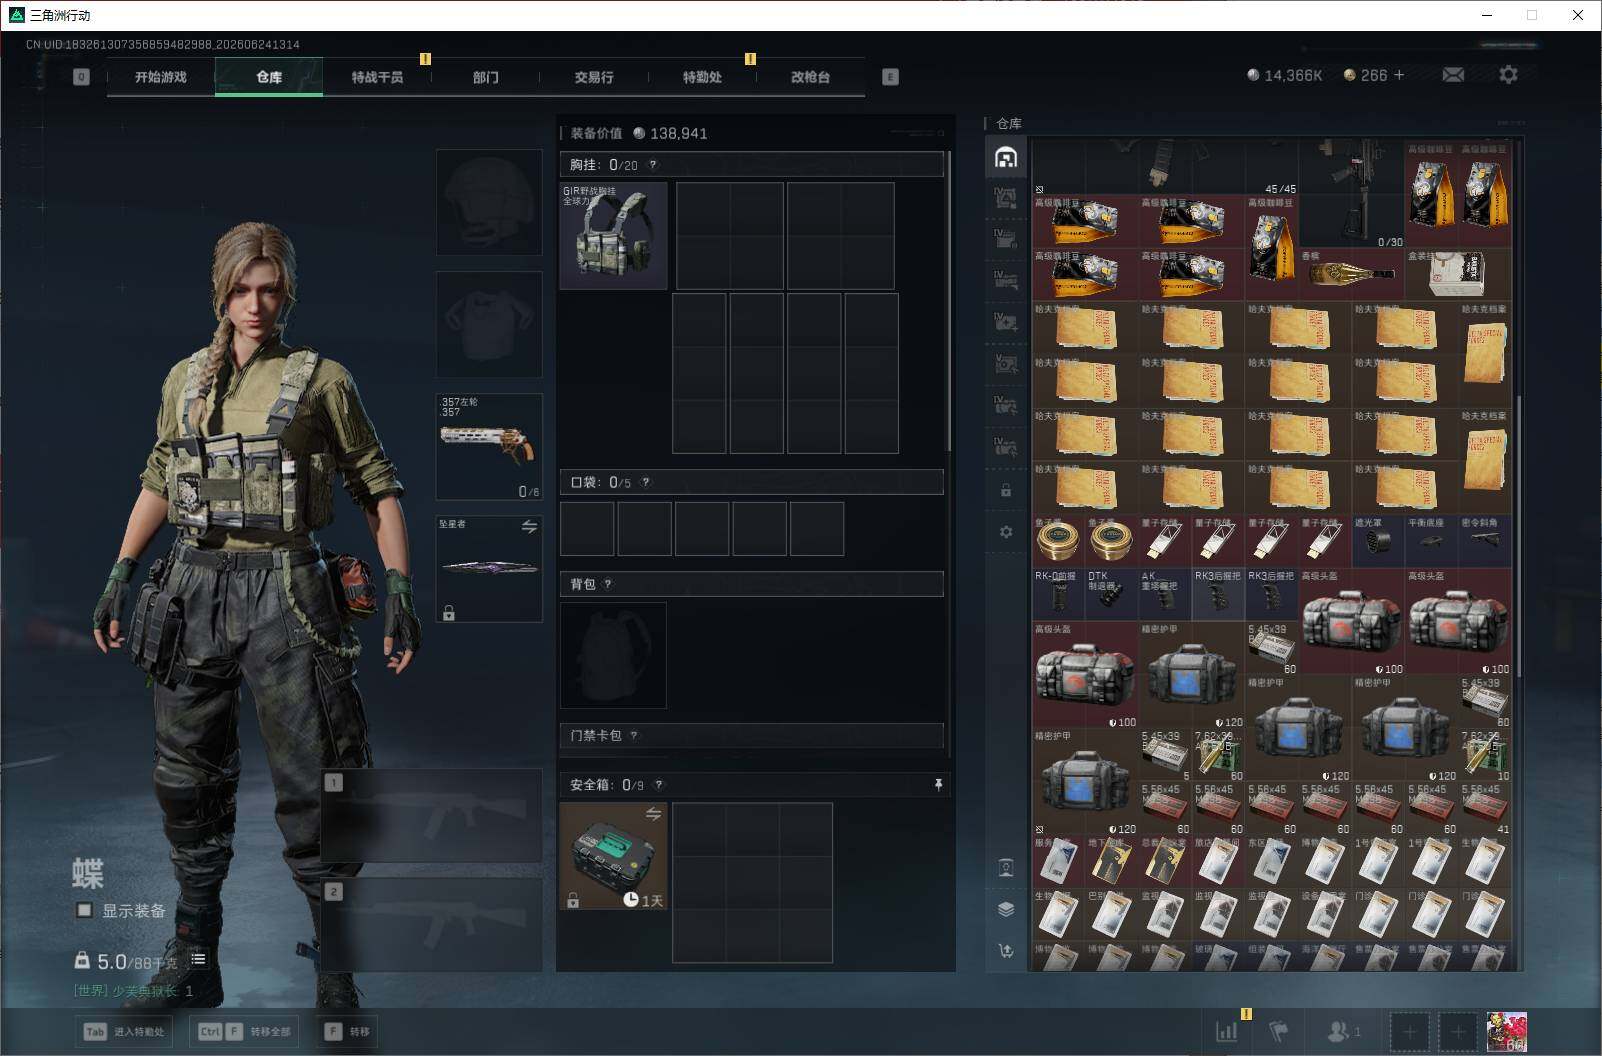This screenshot has width=1602, height=1056.
Task: Toggle the 显示装备 checkbox
Action: (x=85, y=910)
